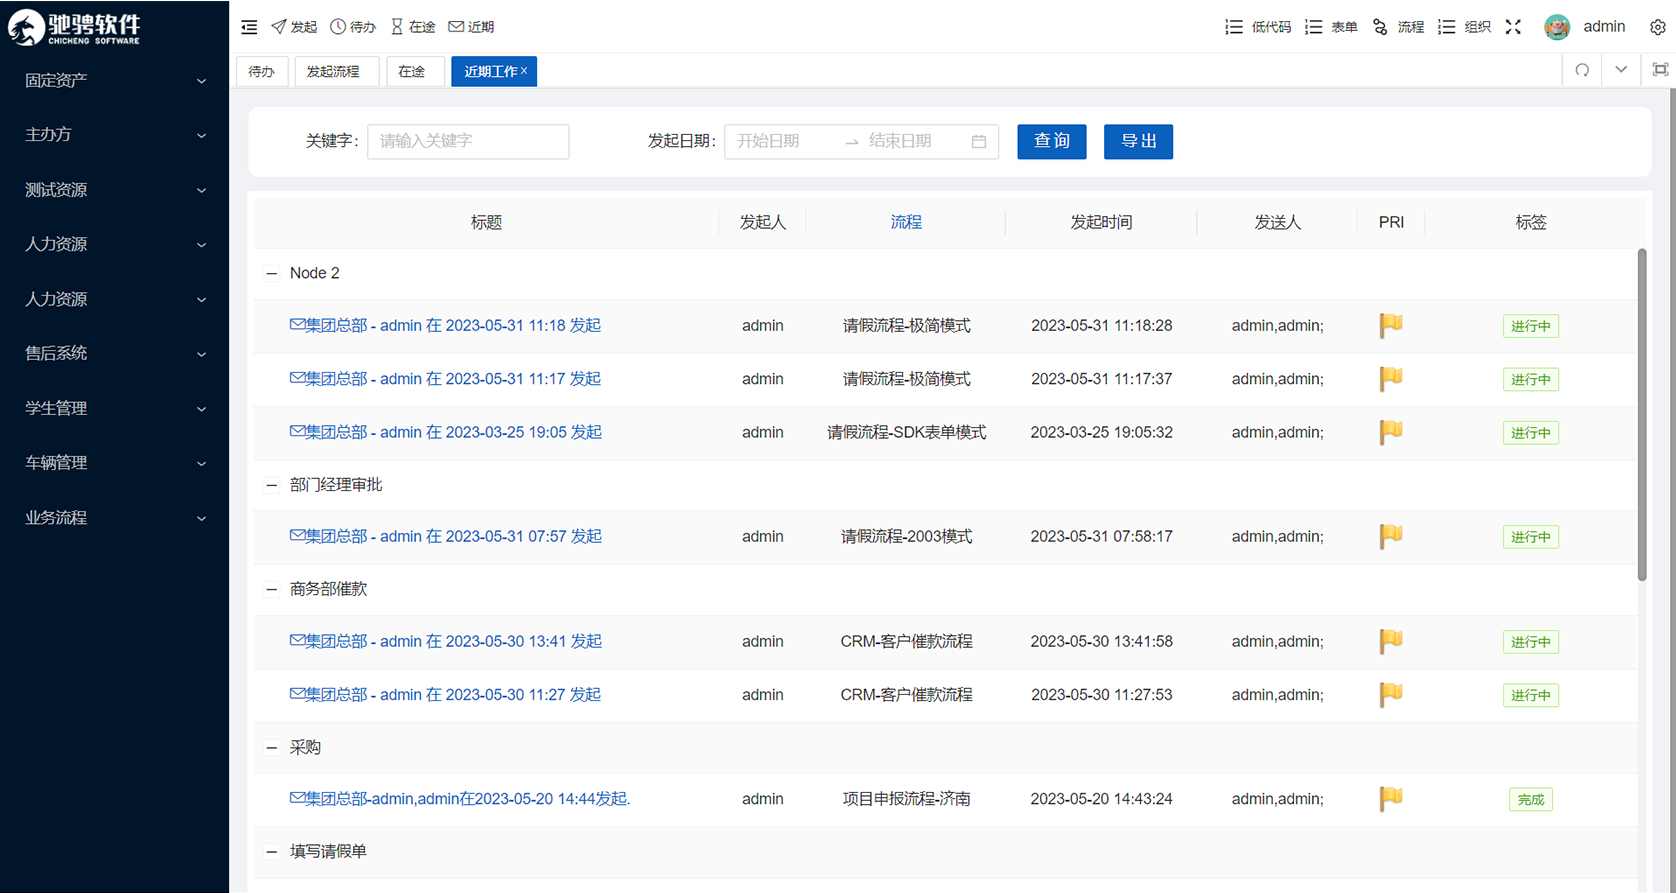Click priority flag in 11:27:53 row
The height and width of the screenshot is (893, 1676).
(1391, 694)
